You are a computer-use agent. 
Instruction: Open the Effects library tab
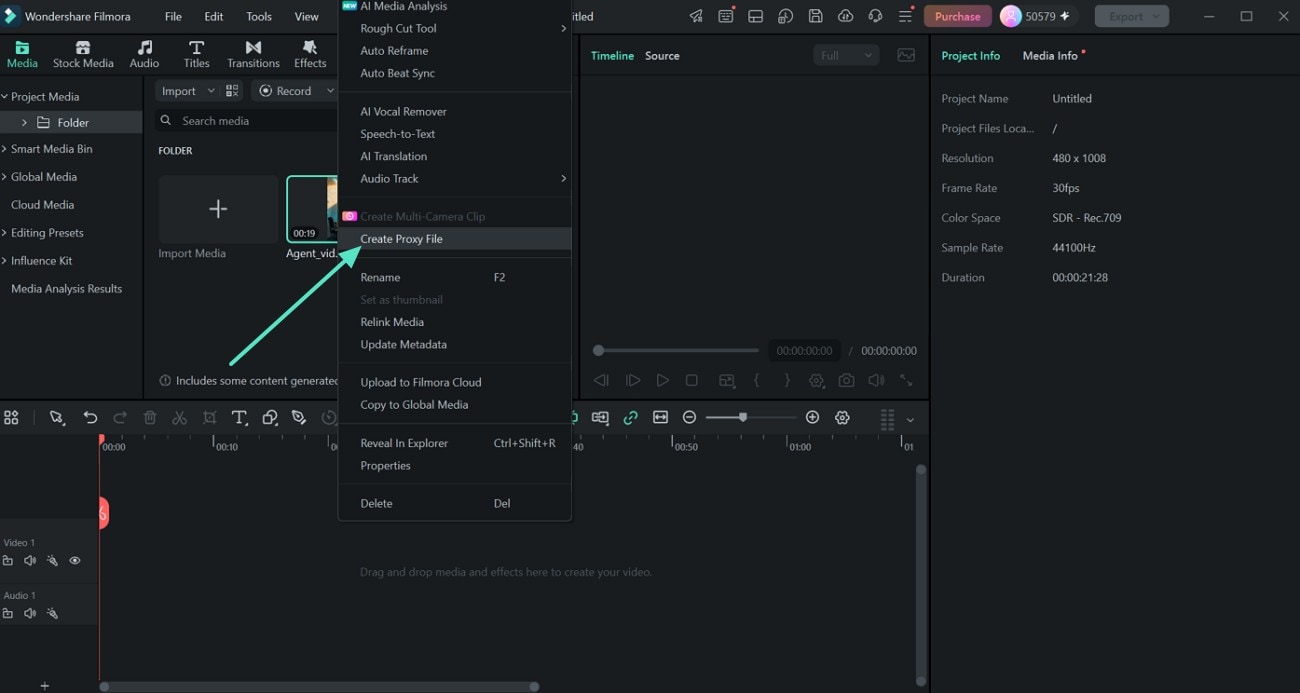[310, 55]
